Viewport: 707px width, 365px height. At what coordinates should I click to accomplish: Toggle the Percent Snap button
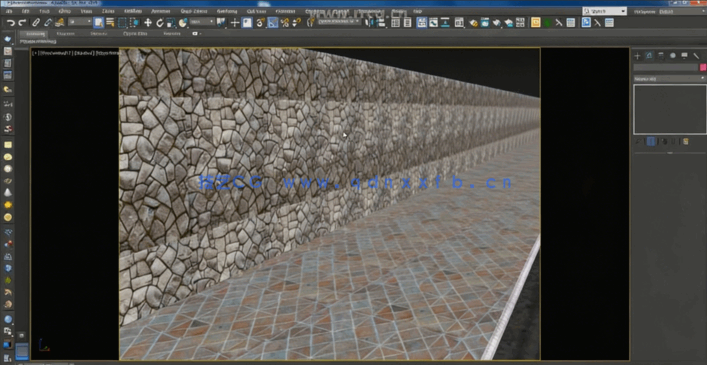[x=285, y=23]
